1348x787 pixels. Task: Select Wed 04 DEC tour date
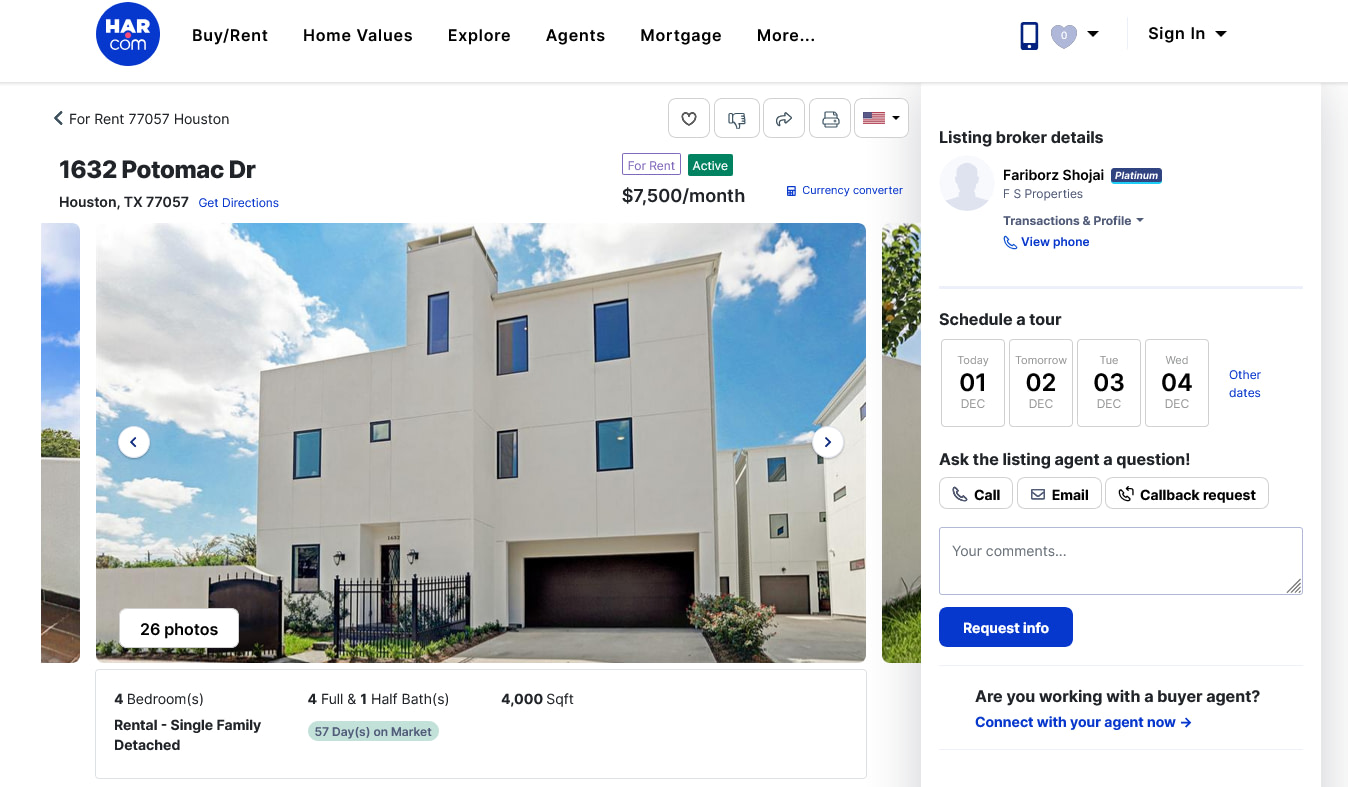1177,383
